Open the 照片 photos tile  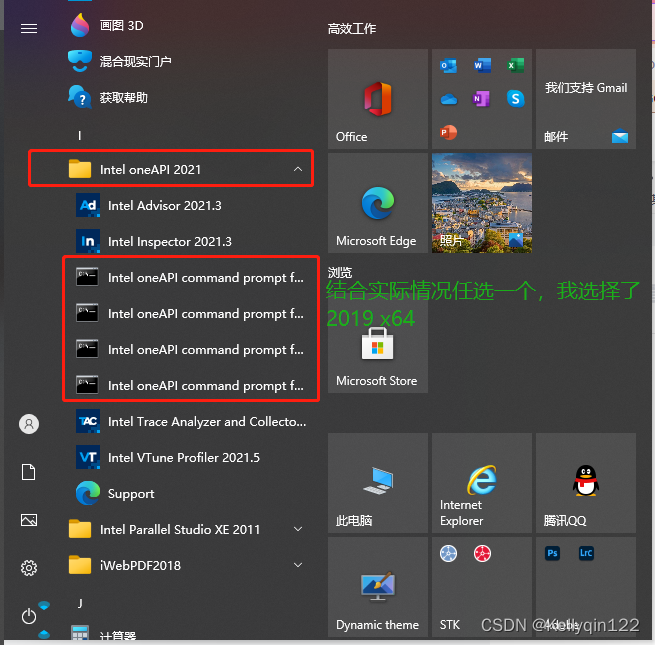pyautogui.click(x=482, y=203)
